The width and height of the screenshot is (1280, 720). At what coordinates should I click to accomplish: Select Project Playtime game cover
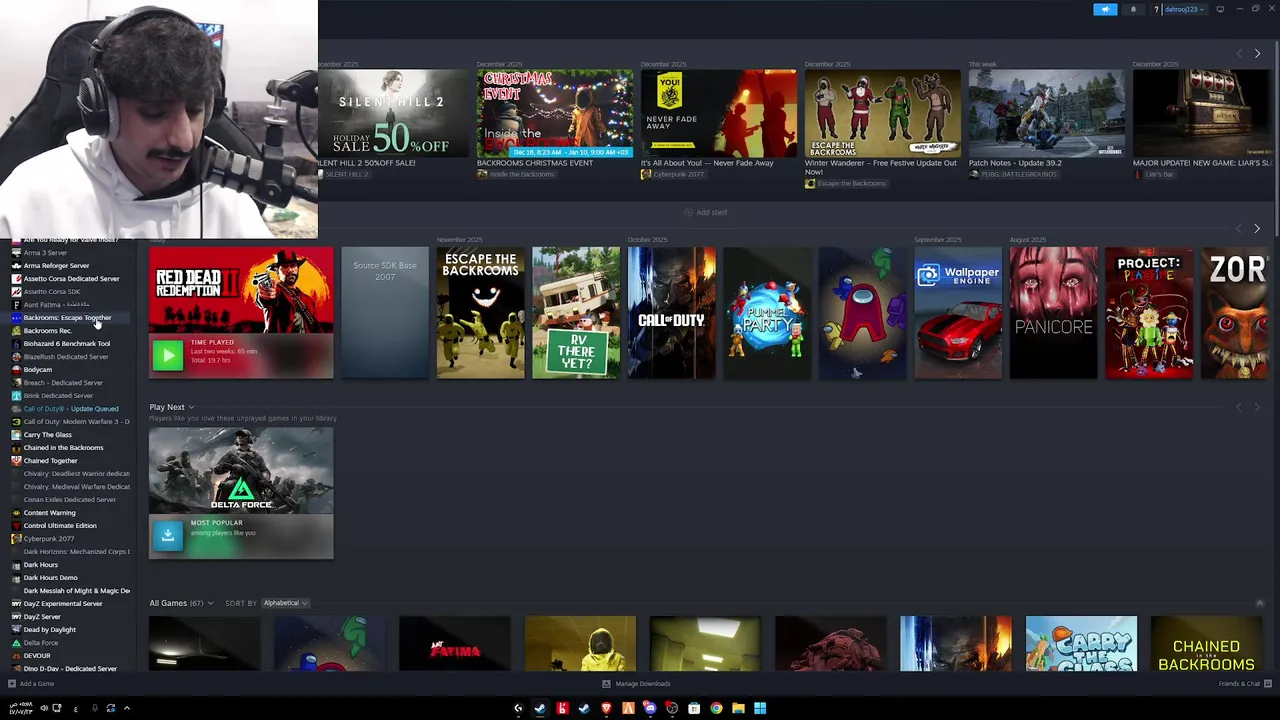(x=1149, y=313)
